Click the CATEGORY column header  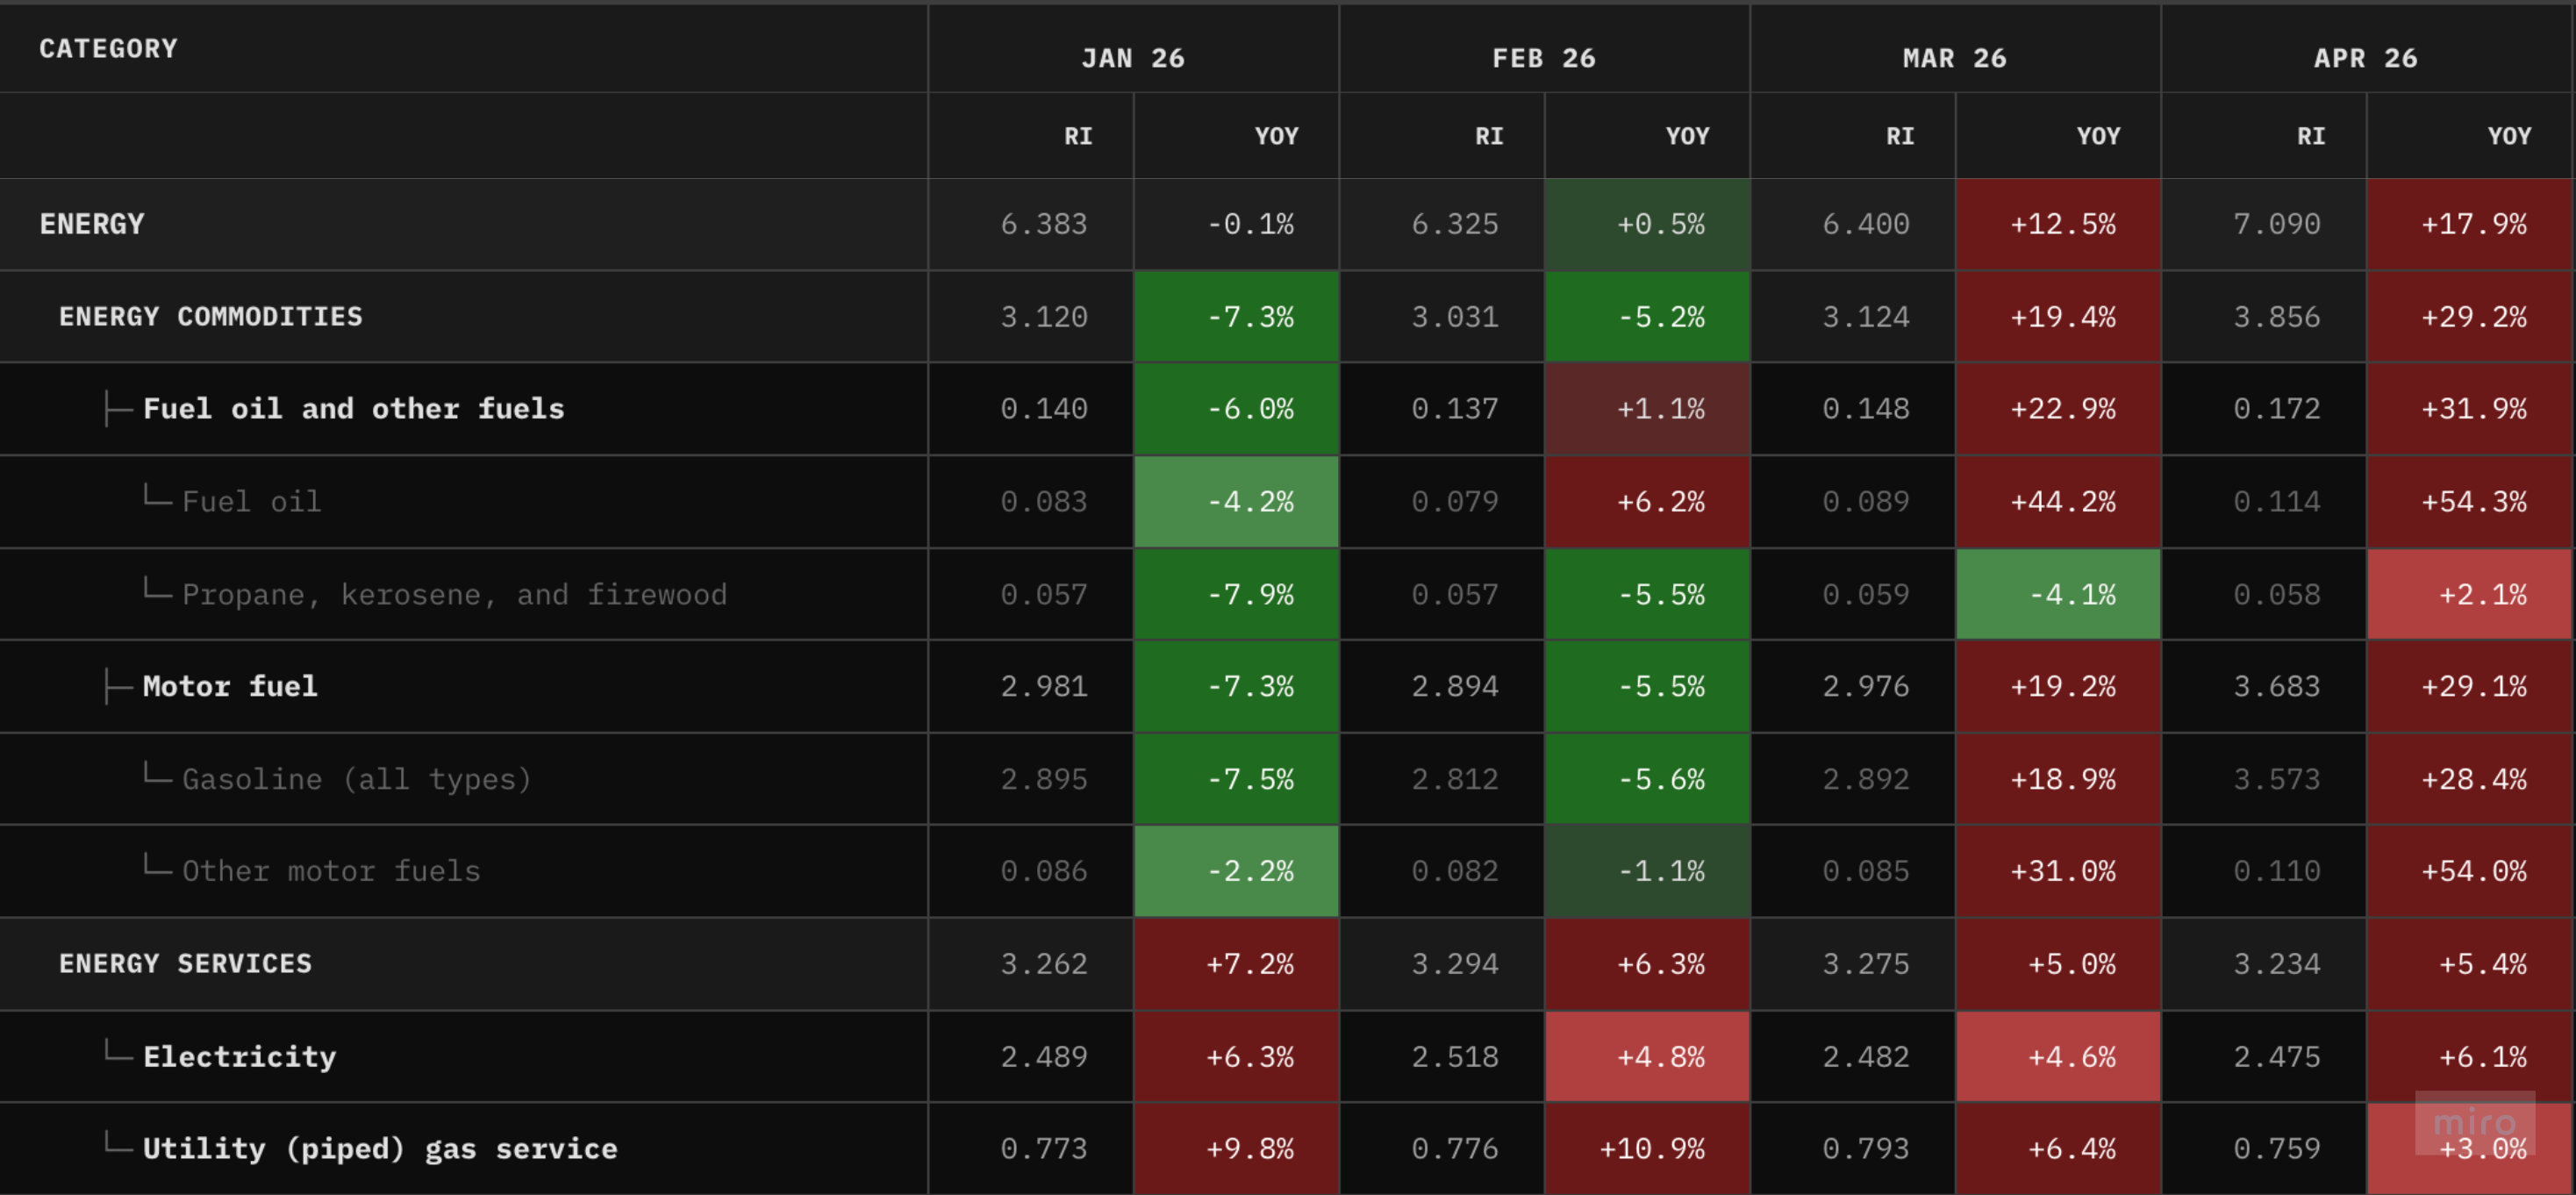click(x=108, y=48)
